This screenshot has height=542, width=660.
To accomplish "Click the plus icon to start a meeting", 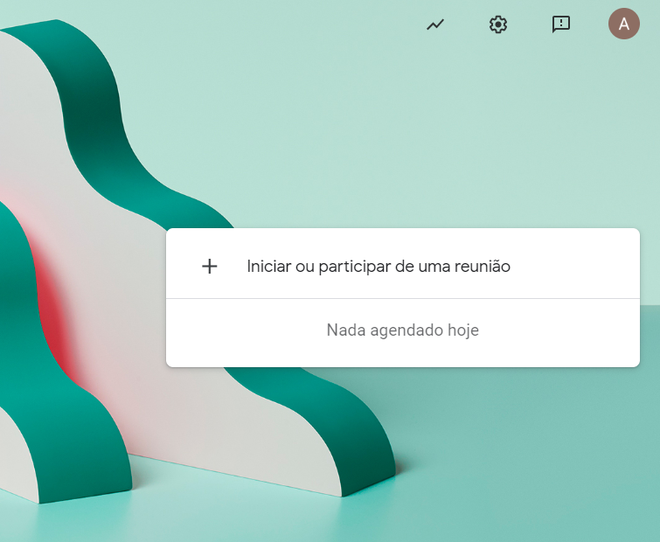I will point(209,266).
